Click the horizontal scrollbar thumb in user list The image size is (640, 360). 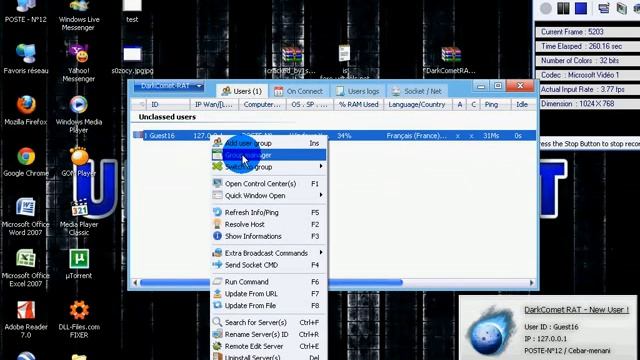pyautogui.click(x=271, y=282)
